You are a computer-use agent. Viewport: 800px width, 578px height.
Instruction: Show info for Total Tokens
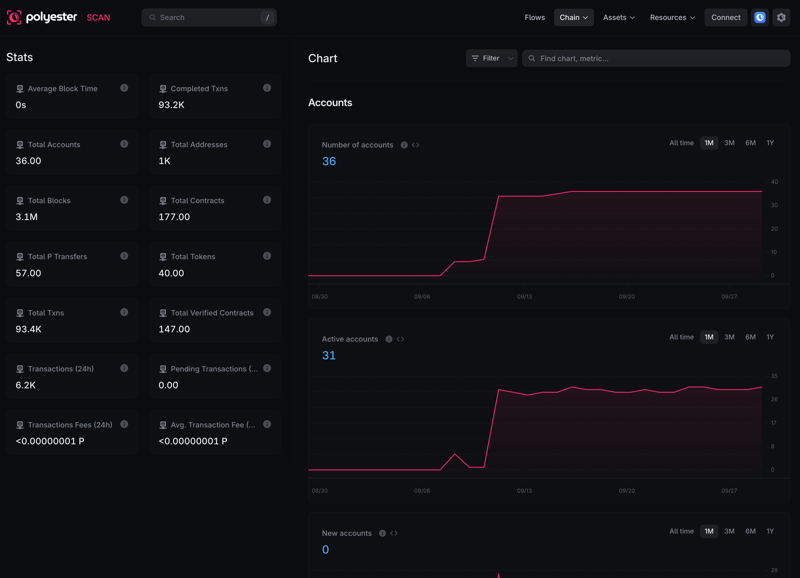[267, 256]
